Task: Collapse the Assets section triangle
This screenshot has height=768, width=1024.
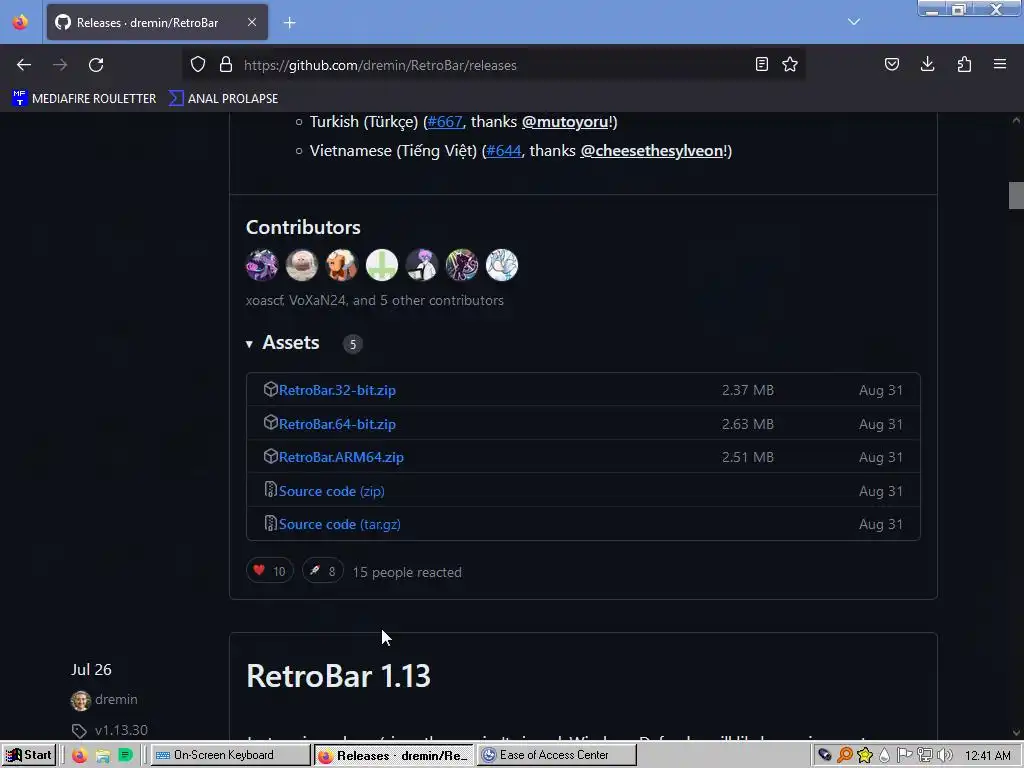Action: tap(249, 344)
